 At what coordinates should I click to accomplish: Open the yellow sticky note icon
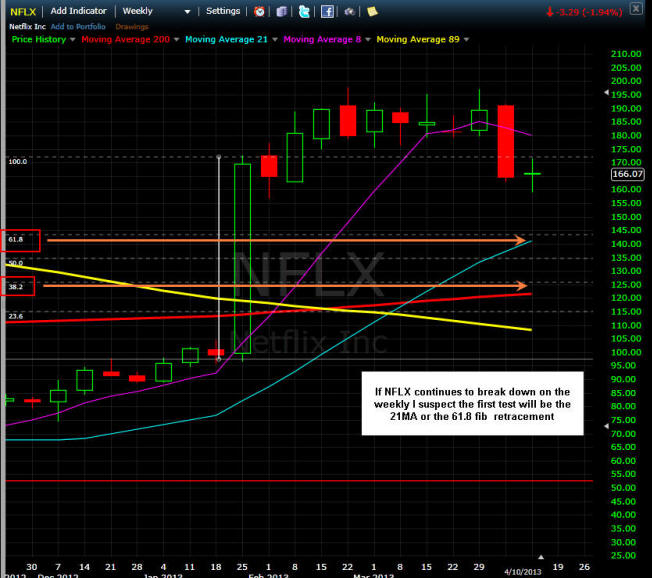click(372, 11)
